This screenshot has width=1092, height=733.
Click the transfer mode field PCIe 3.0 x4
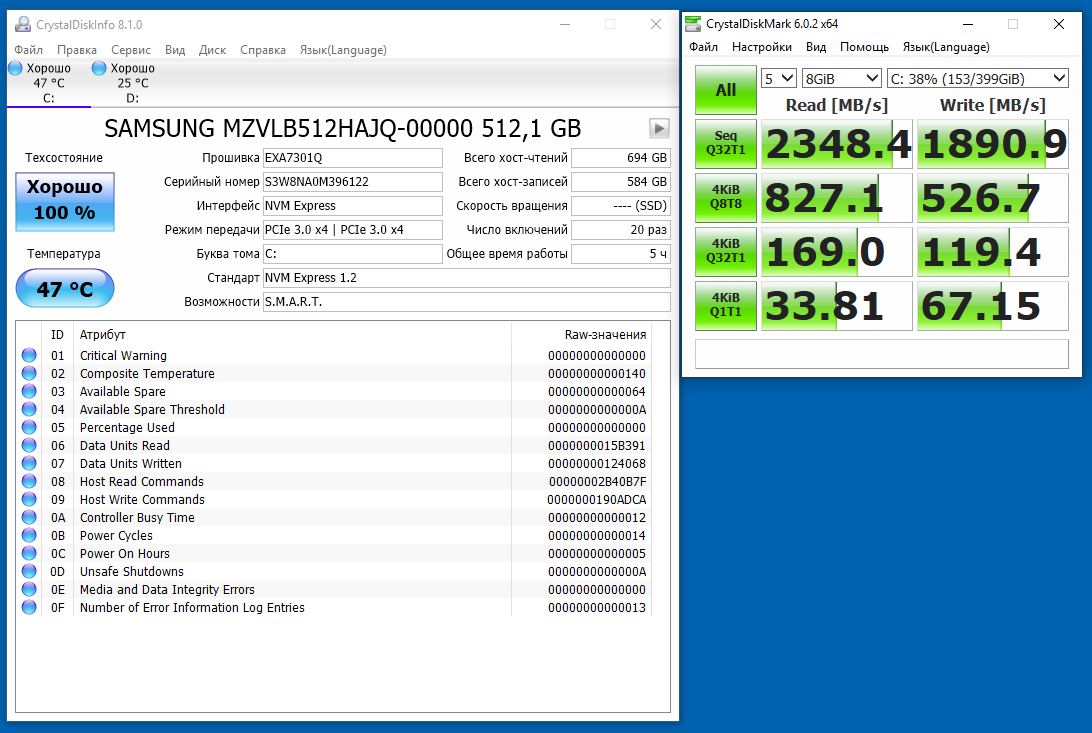coord(352,230)
